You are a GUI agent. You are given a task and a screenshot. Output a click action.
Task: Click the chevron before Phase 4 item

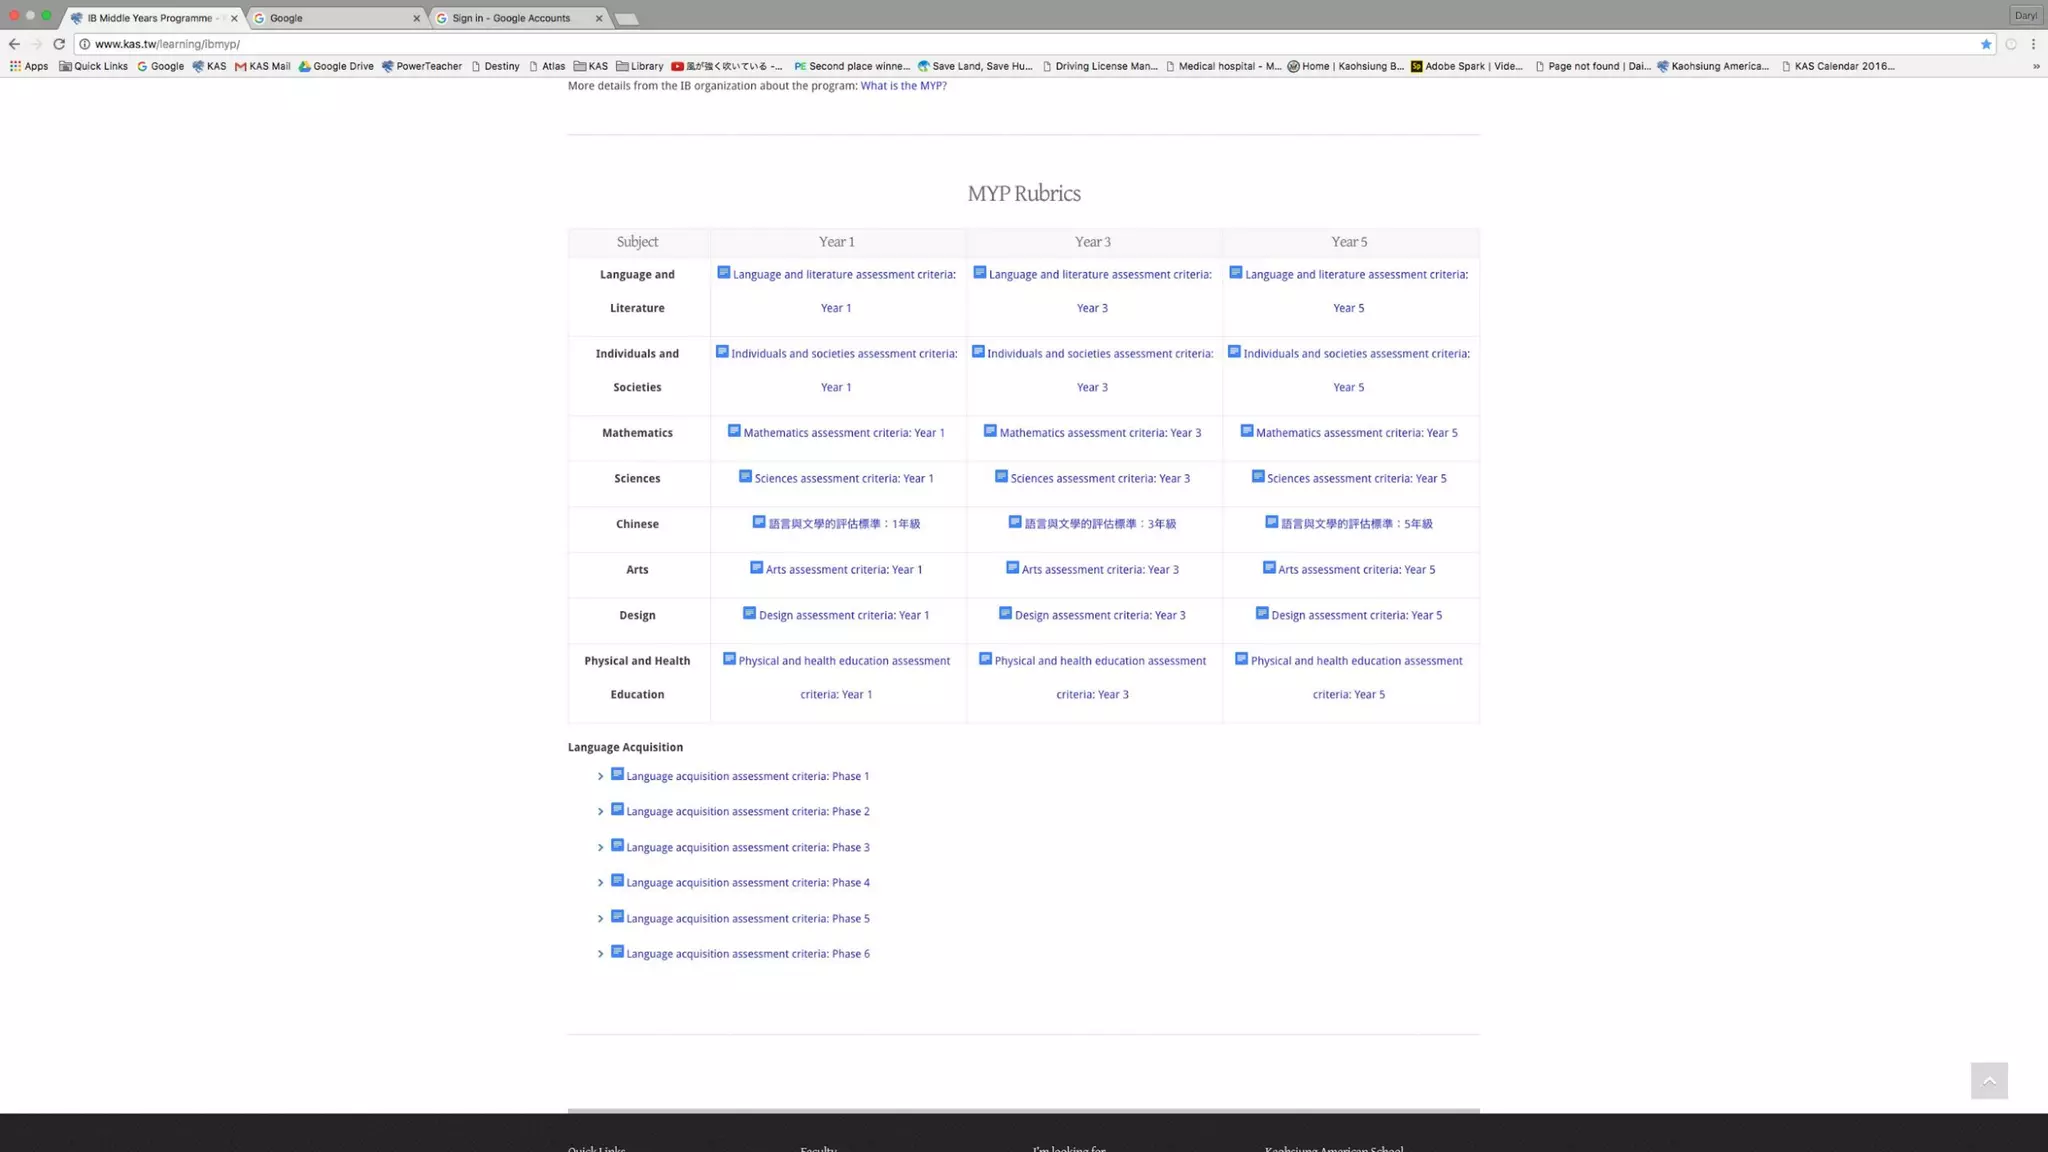point(600,883)
